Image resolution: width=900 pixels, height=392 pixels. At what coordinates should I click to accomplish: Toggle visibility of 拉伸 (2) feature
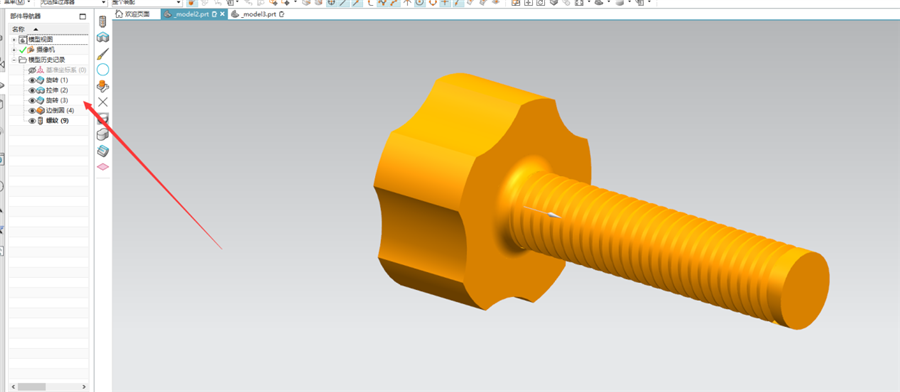pyautogui.click(x=32, y=91)
